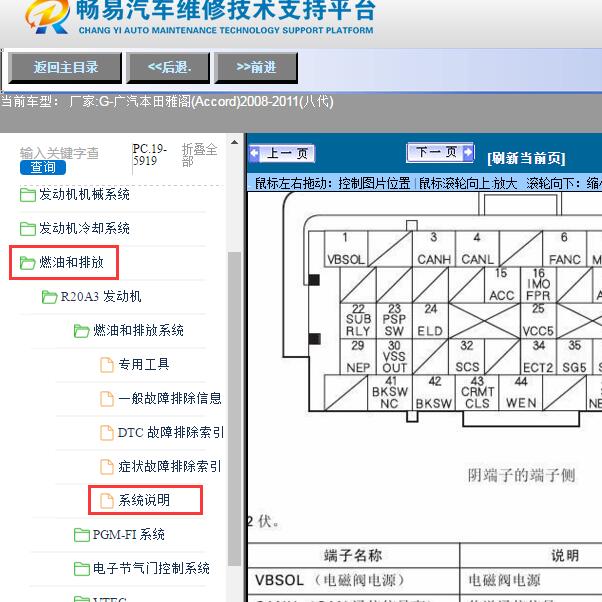Click FANC terminal 6 in diagram
The height and width of the screenshot is (602, 602).
coord(564,249)
